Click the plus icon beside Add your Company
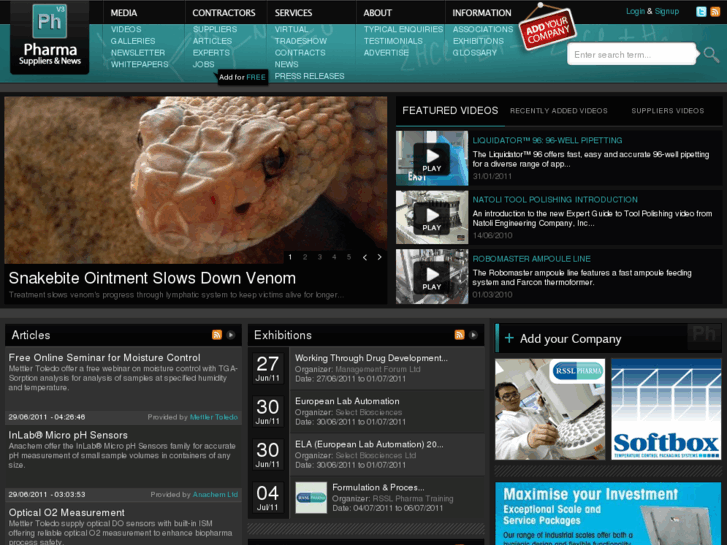 pyautogui.click(x=509, y=338)
